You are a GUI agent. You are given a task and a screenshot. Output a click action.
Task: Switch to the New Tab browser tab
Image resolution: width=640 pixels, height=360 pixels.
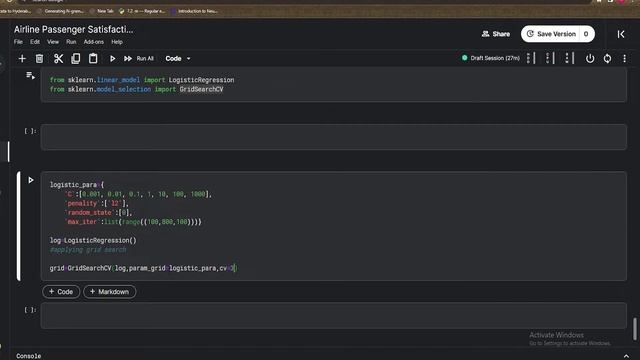[102, 11]
